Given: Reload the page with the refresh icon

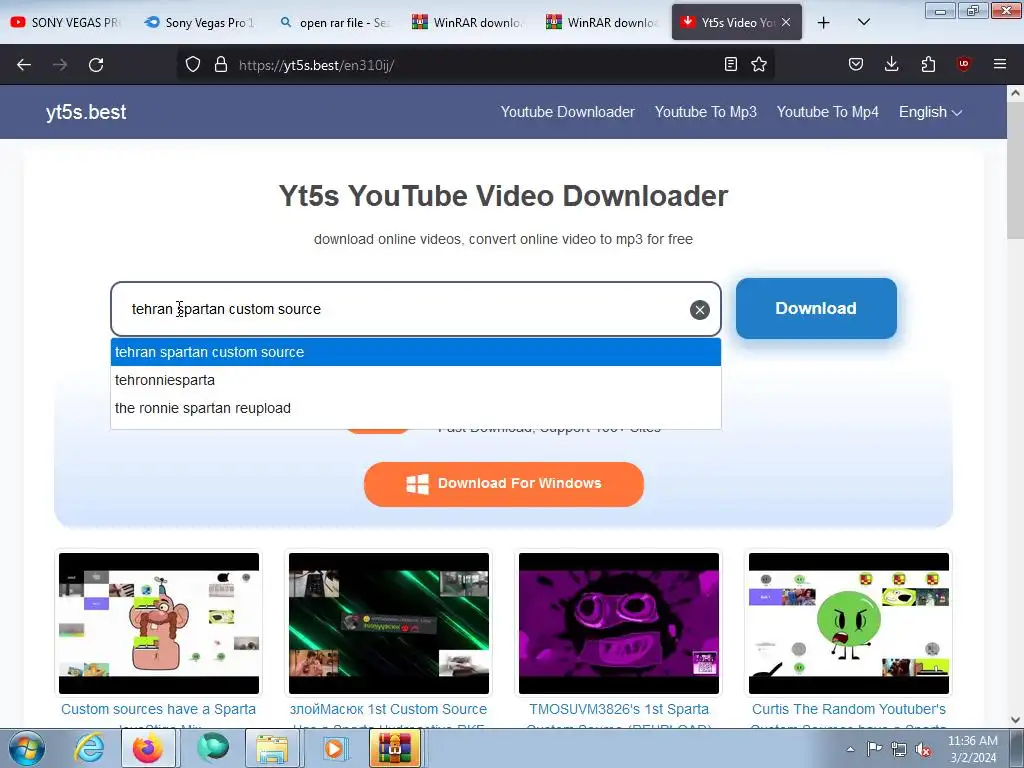Looking at the screenshot, I should 96,65.
